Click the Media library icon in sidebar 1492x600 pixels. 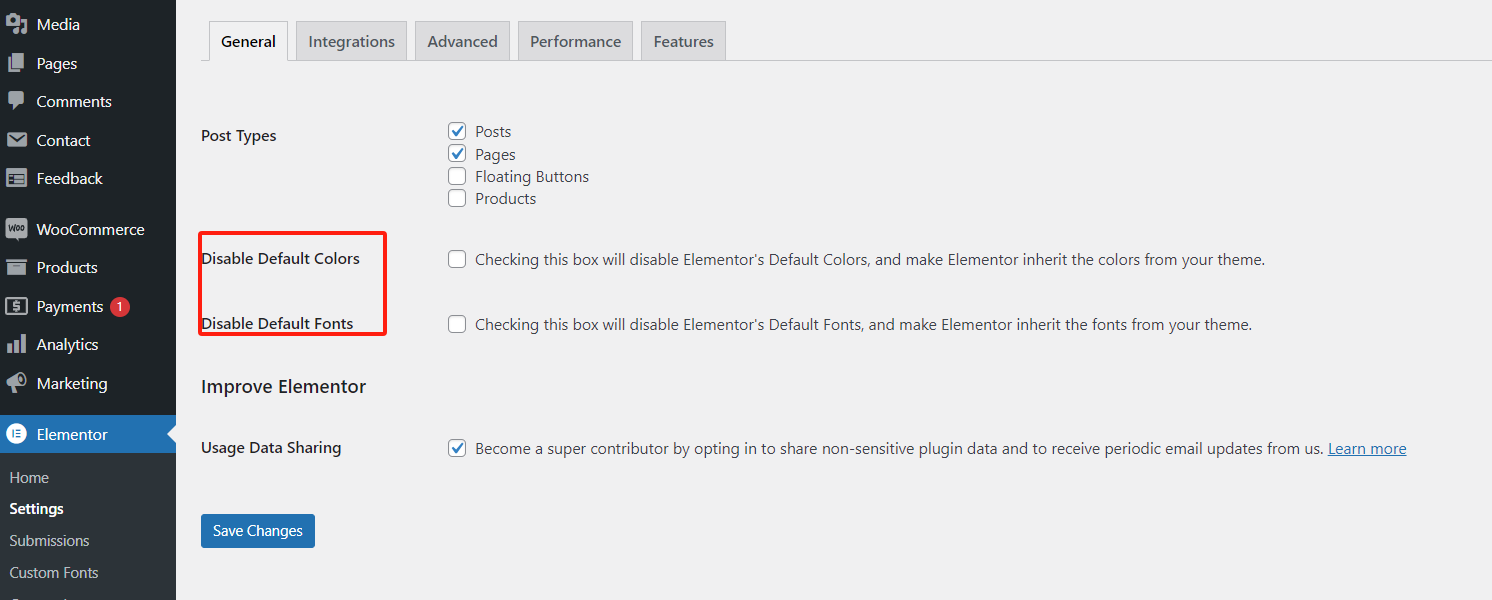pyautogui.click(x=16, y=24)
